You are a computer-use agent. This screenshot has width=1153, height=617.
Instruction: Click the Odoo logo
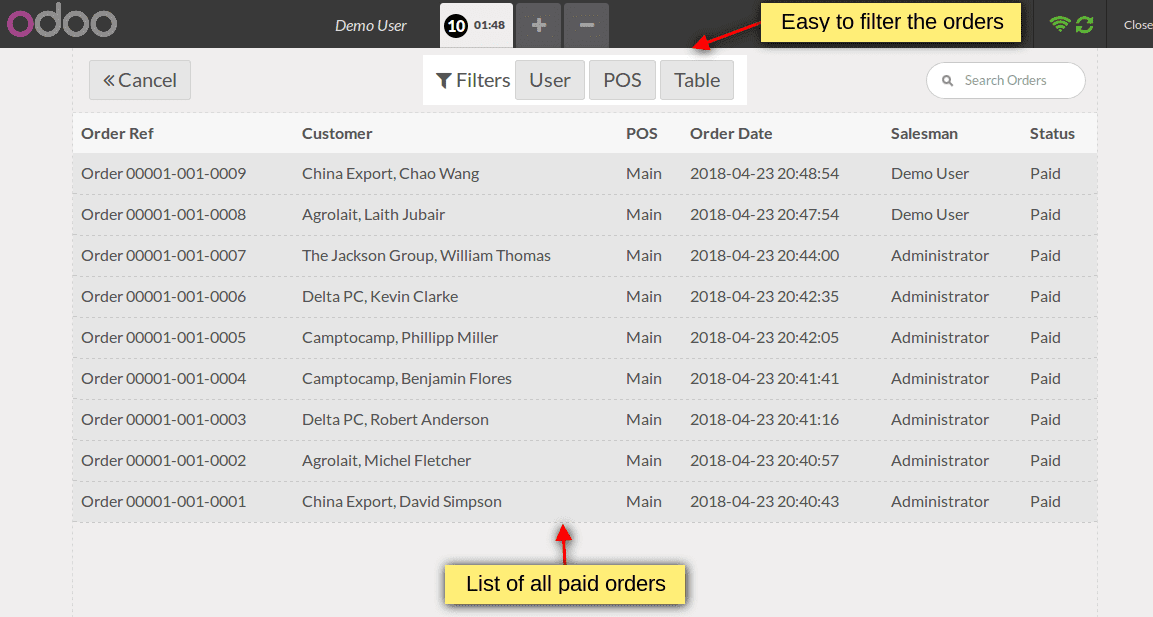pyautogui.click(x=62, y=23)
